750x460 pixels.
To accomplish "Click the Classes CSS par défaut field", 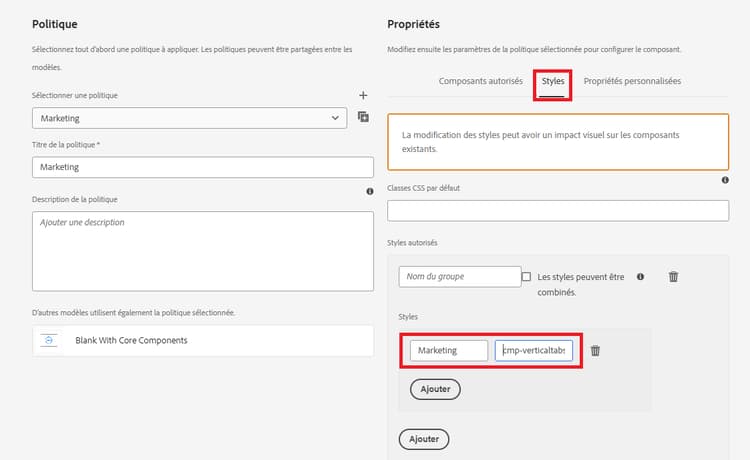I will tap(557, 210).
